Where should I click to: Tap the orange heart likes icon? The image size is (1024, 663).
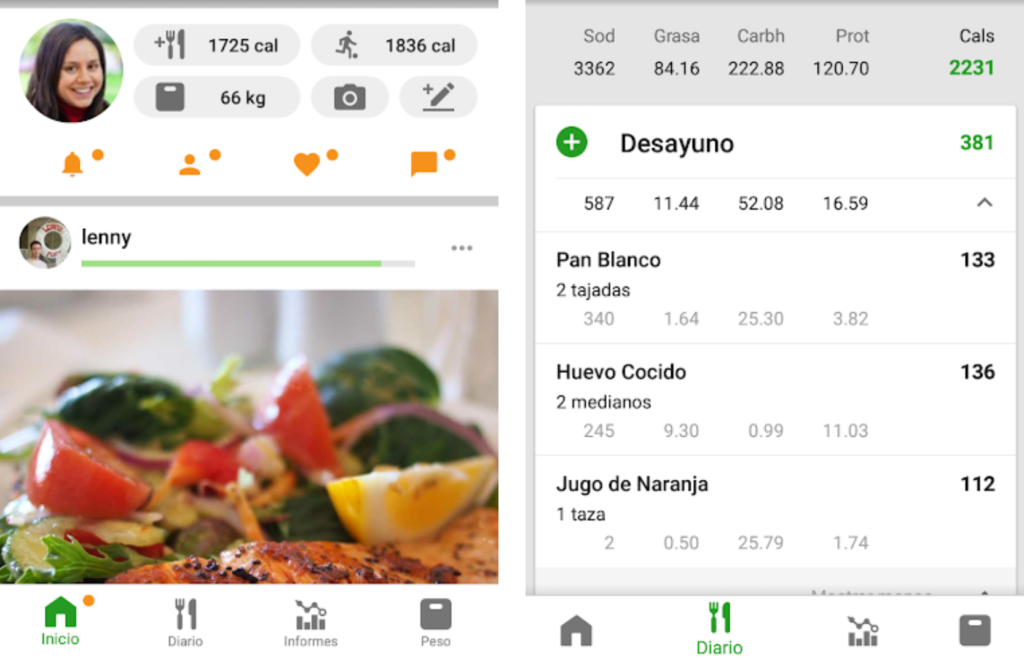[306, 164]
